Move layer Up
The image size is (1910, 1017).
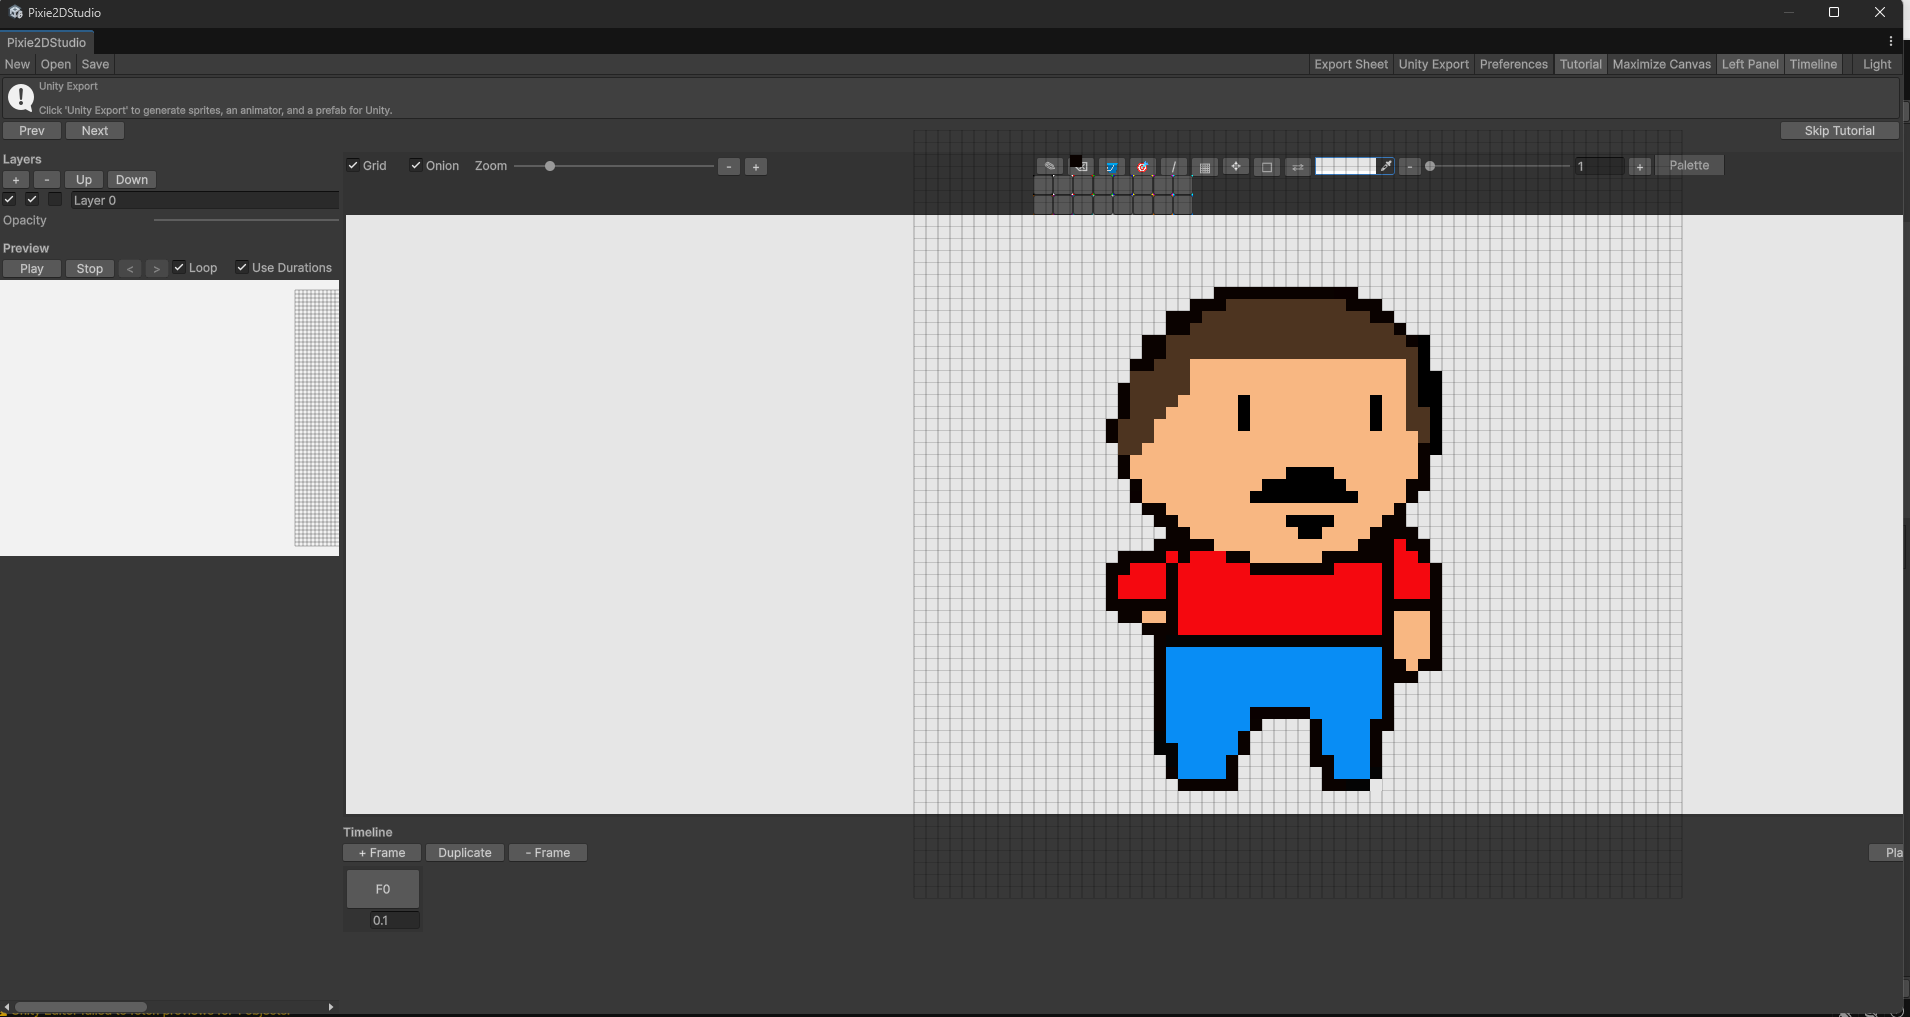point(84,180)
